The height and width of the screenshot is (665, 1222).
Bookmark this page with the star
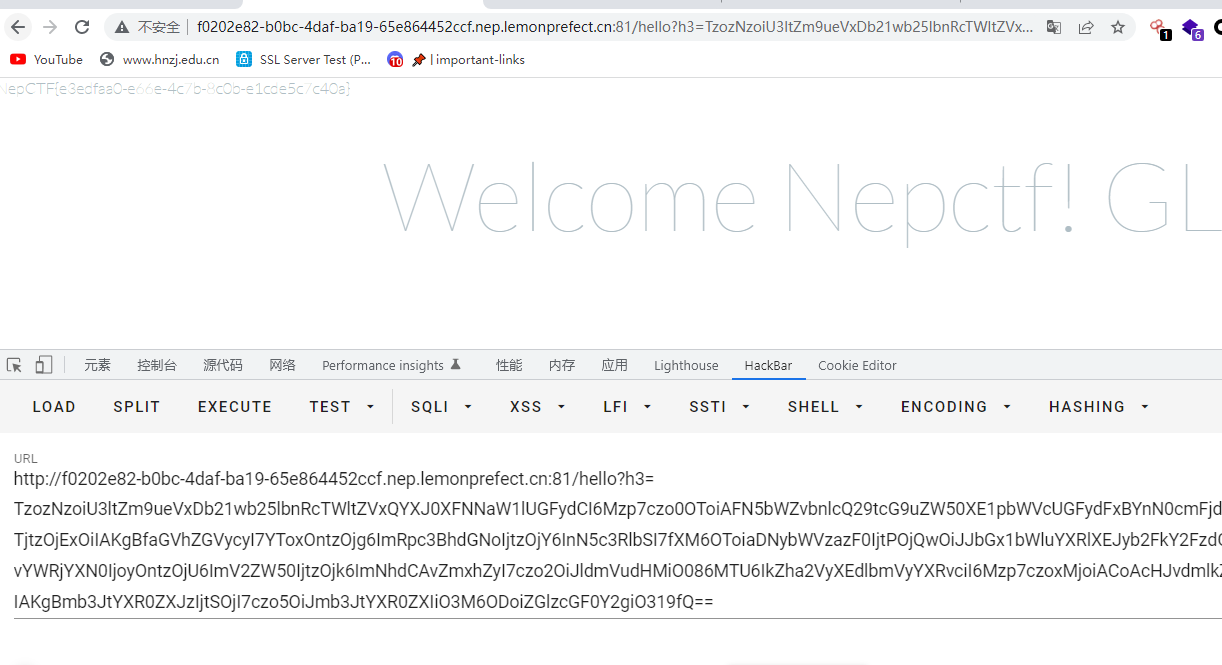1118,27
